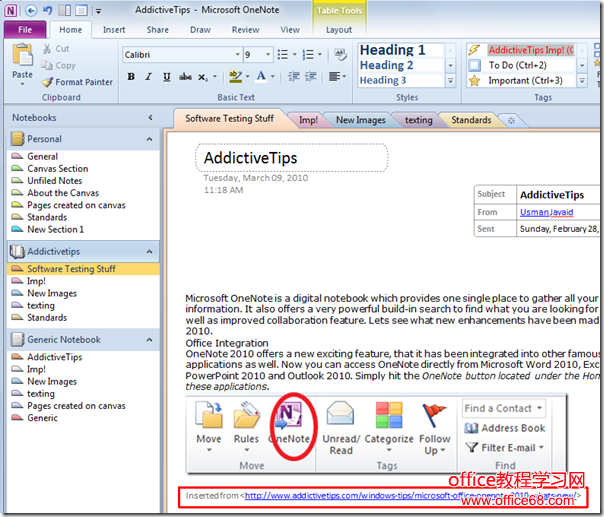Click the OneNote application icon in title bar

[x=11, y=10]
